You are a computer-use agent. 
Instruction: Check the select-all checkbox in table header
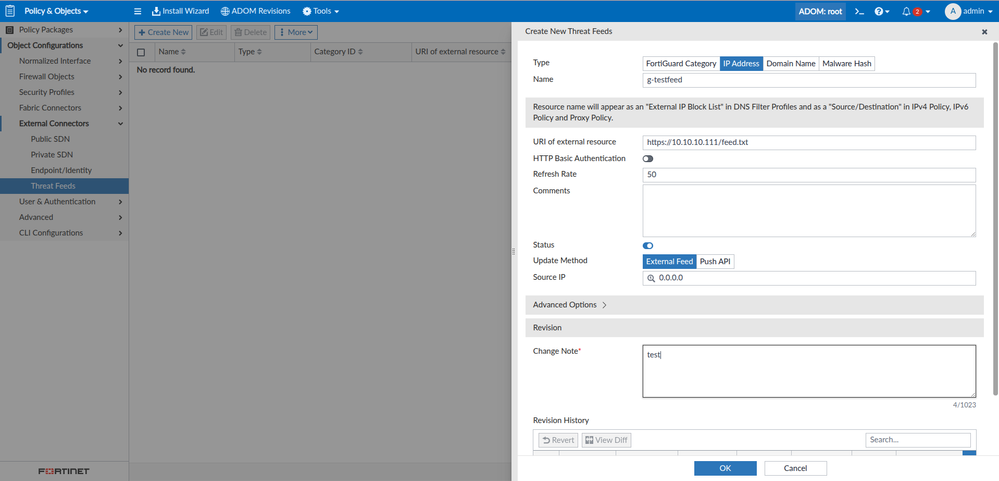click(x=141, y=51)
